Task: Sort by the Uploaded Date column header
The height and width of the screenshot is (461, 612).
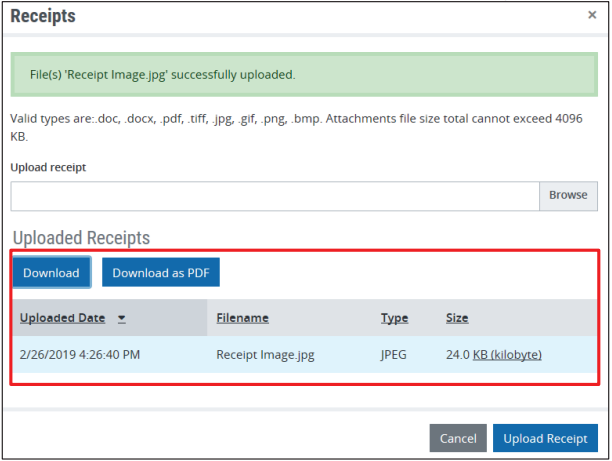Action: pos(62,318)
